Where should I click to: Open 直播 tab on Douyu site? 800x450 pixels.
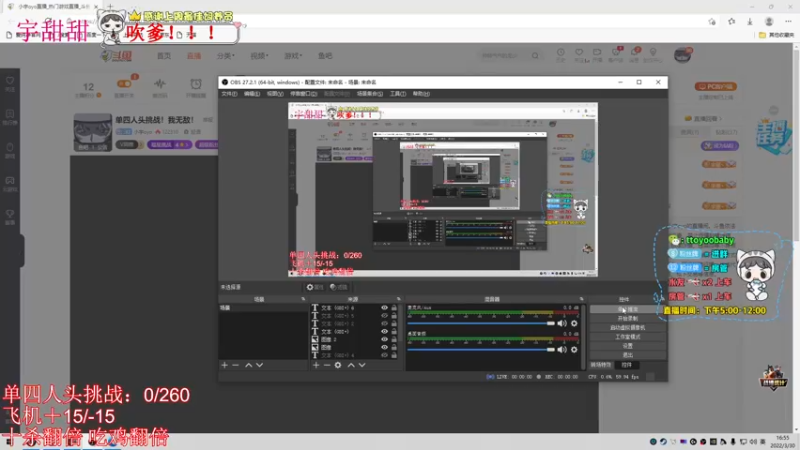[x=194, y=56]
